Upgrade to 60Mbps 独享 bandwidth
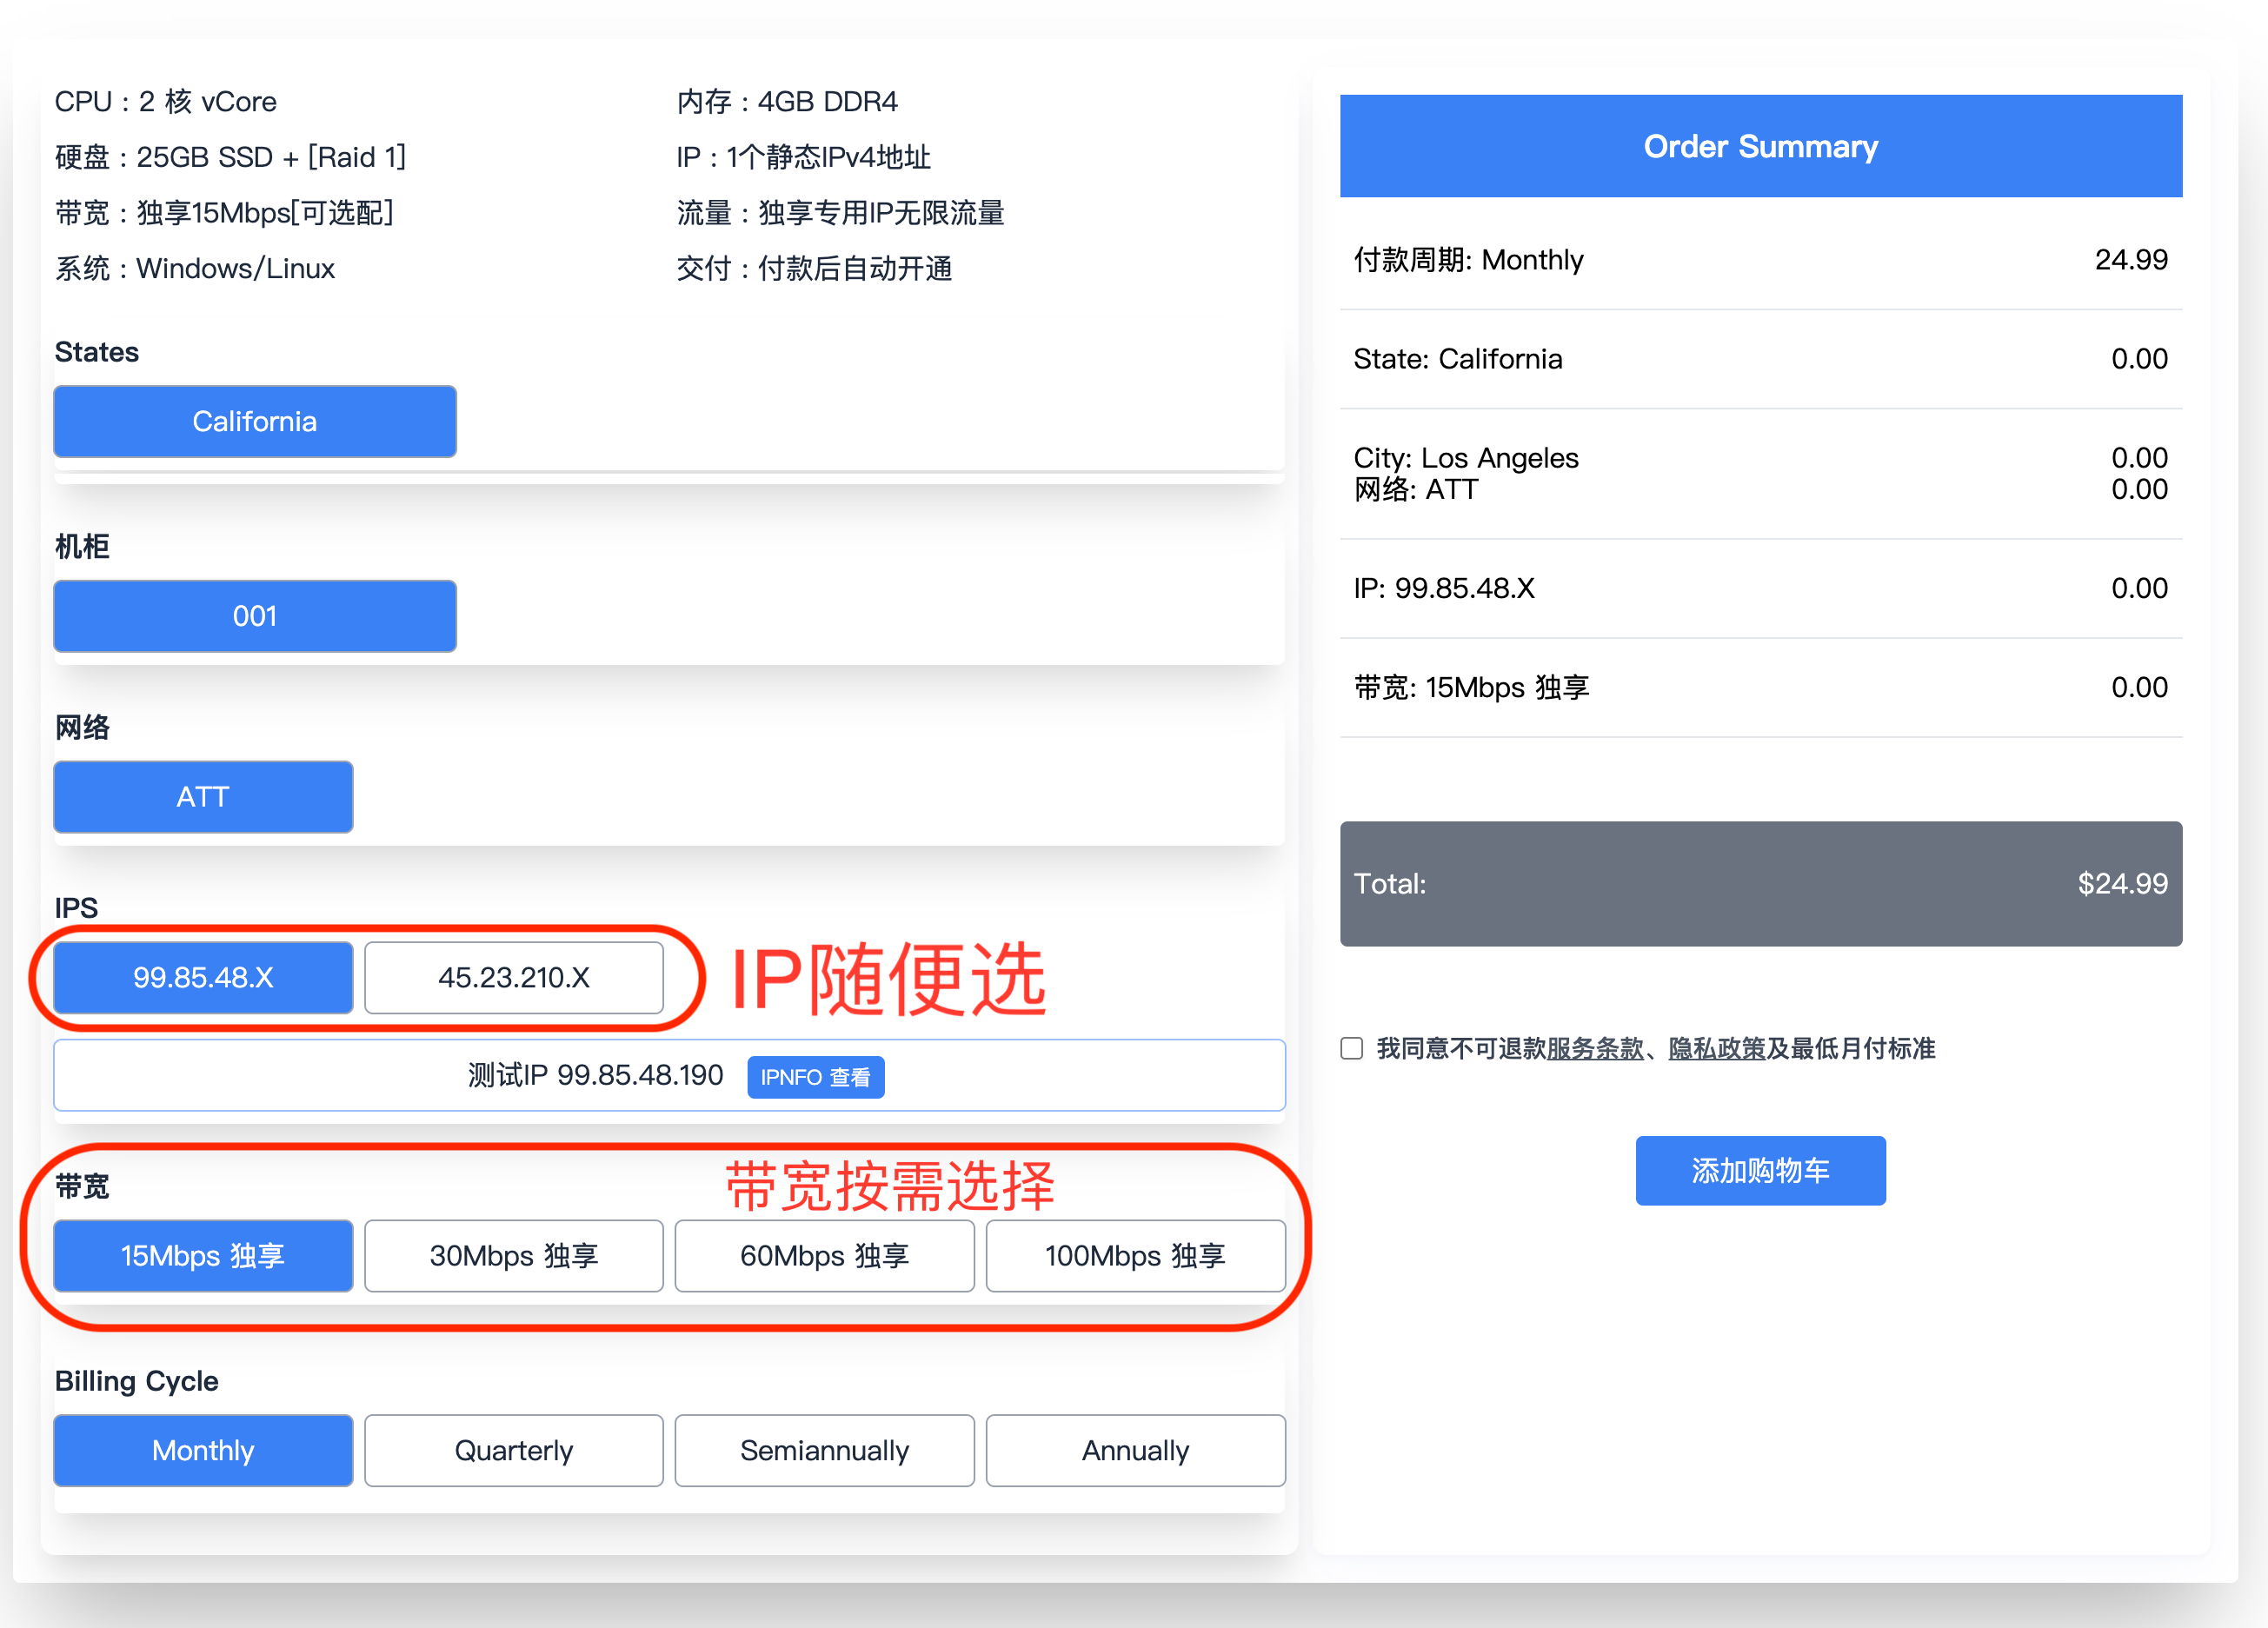The width and height of the screenshot is (2268, 1628). coord(825,1256)
